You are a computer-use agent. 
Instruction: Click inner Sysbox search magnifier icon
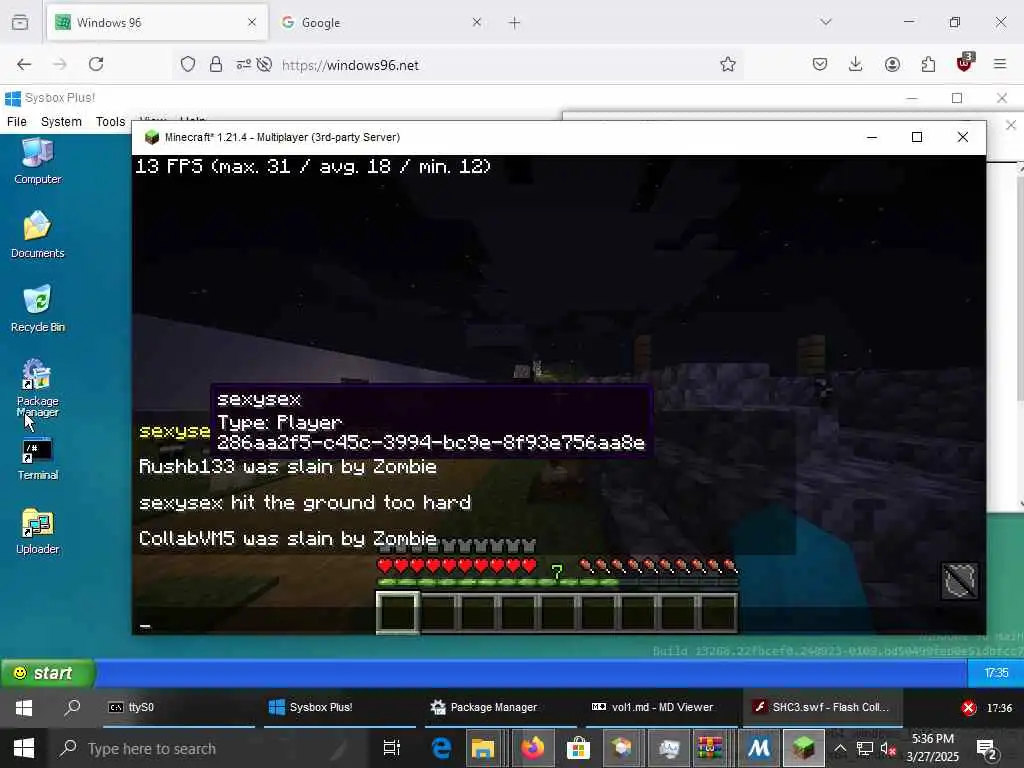72,707
